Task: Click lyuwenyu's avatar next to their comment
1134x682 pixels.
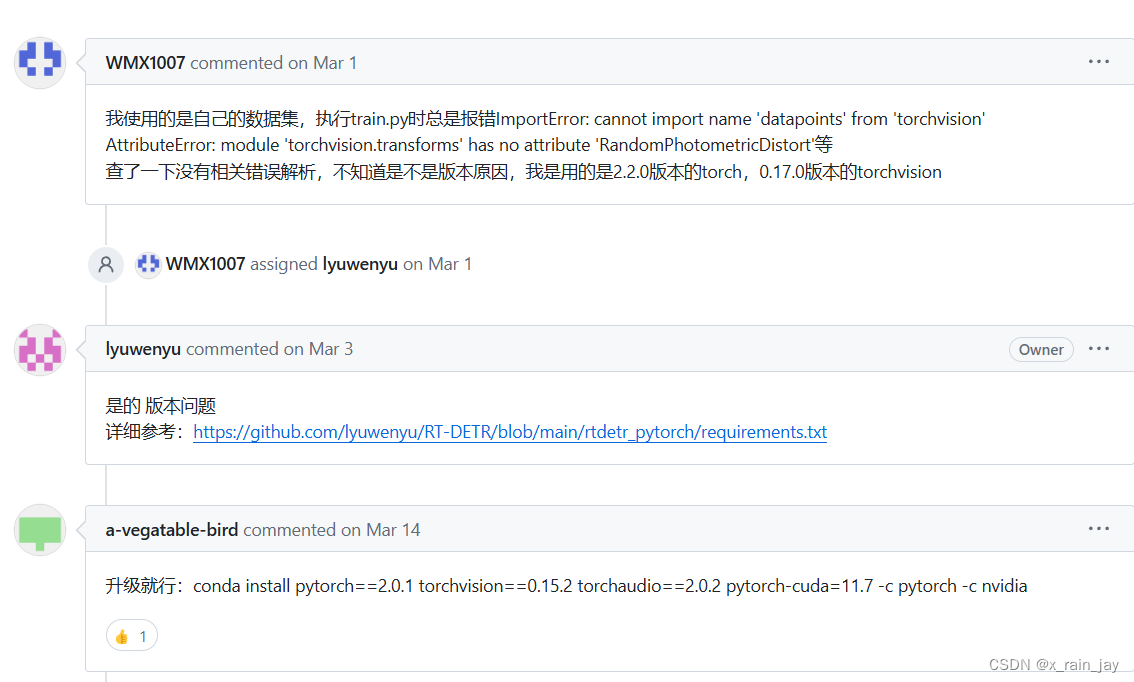Action: tap(39, 350)
